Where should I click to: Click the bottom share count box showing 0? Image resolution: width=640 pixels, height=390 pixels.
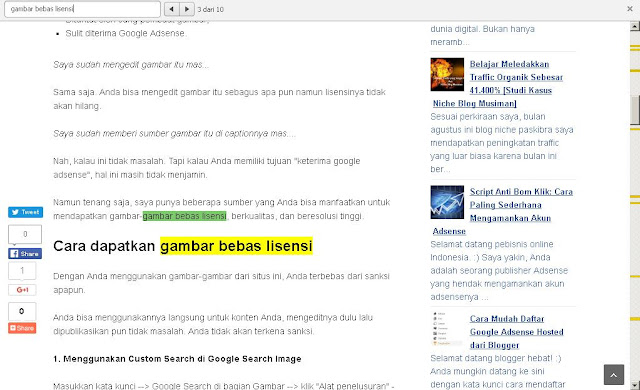click(x=22, y=311)
